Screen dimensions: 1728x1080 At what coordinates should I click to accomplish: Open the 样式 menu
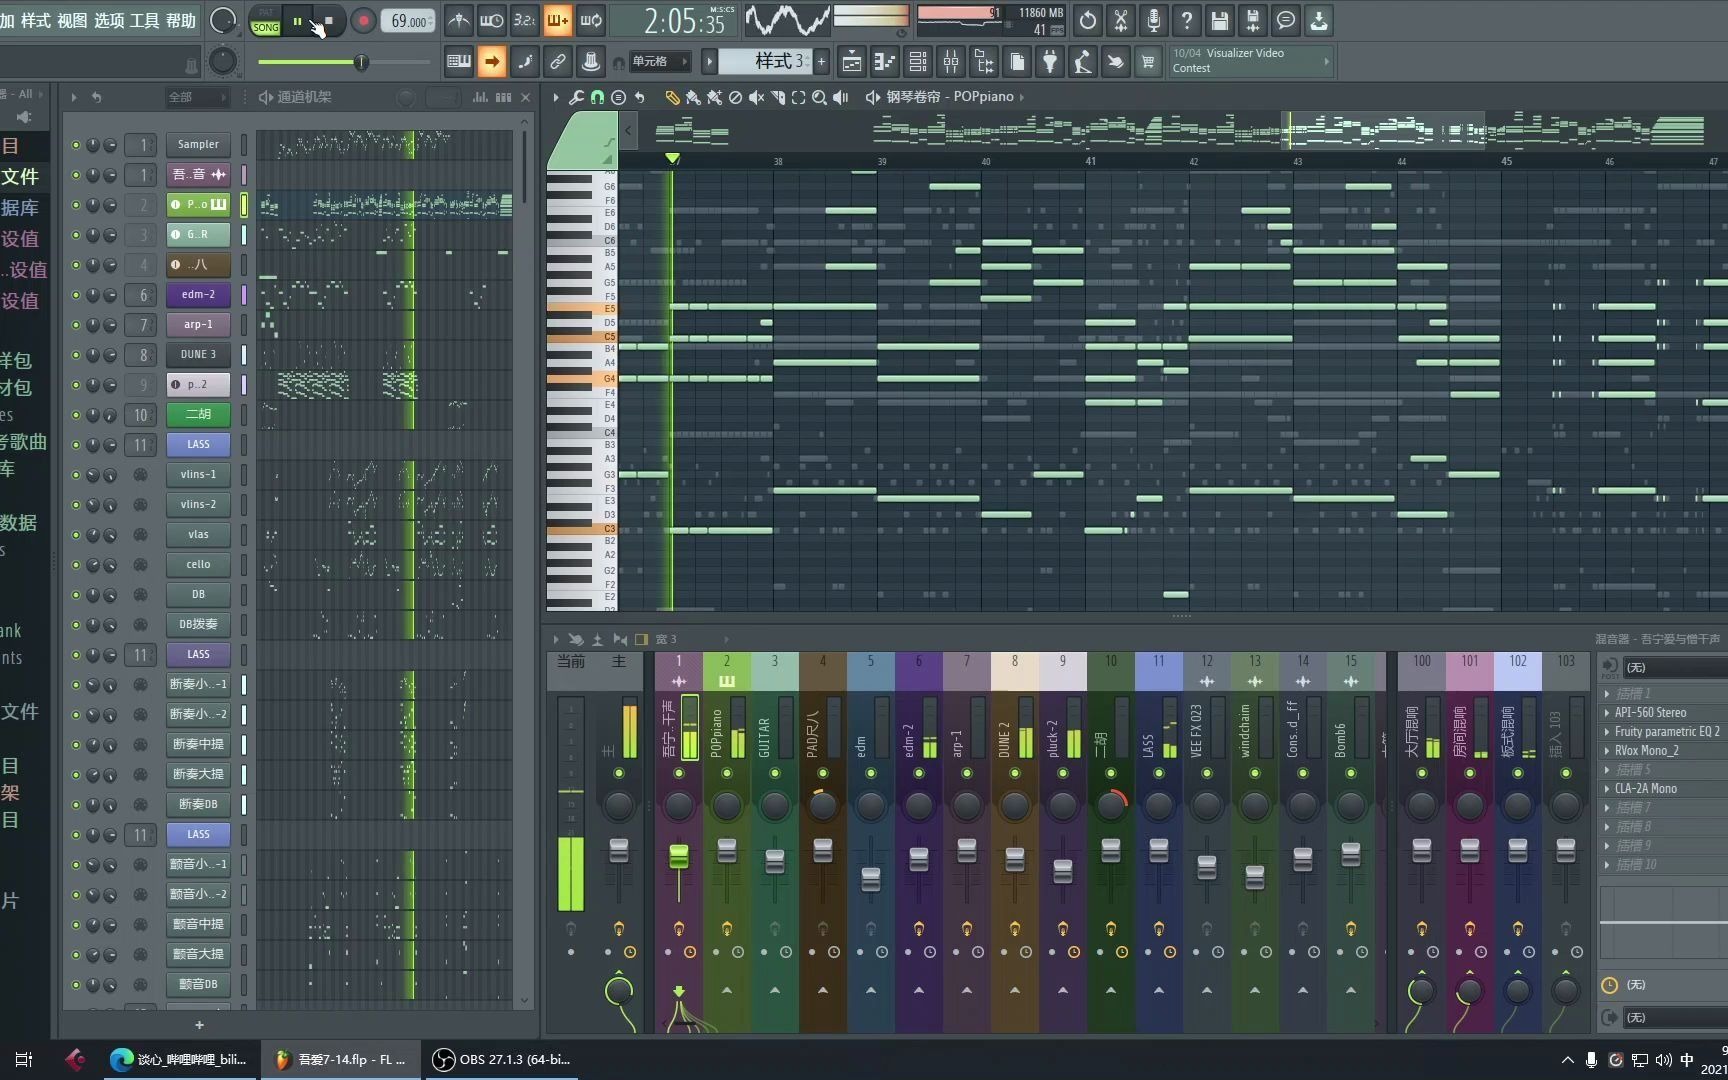coord(36,20)
